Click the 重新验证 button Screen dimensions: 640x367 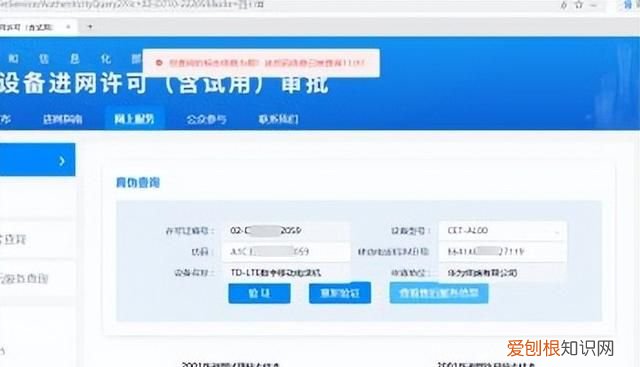coord(340,293)
